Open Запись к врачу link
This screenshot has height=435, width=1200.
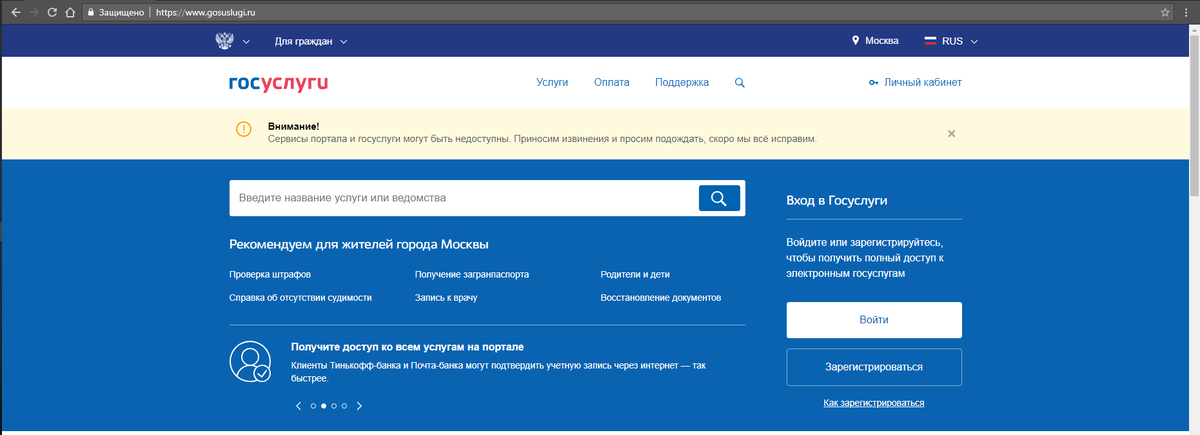pyautogui.click(x=446, y=298)
